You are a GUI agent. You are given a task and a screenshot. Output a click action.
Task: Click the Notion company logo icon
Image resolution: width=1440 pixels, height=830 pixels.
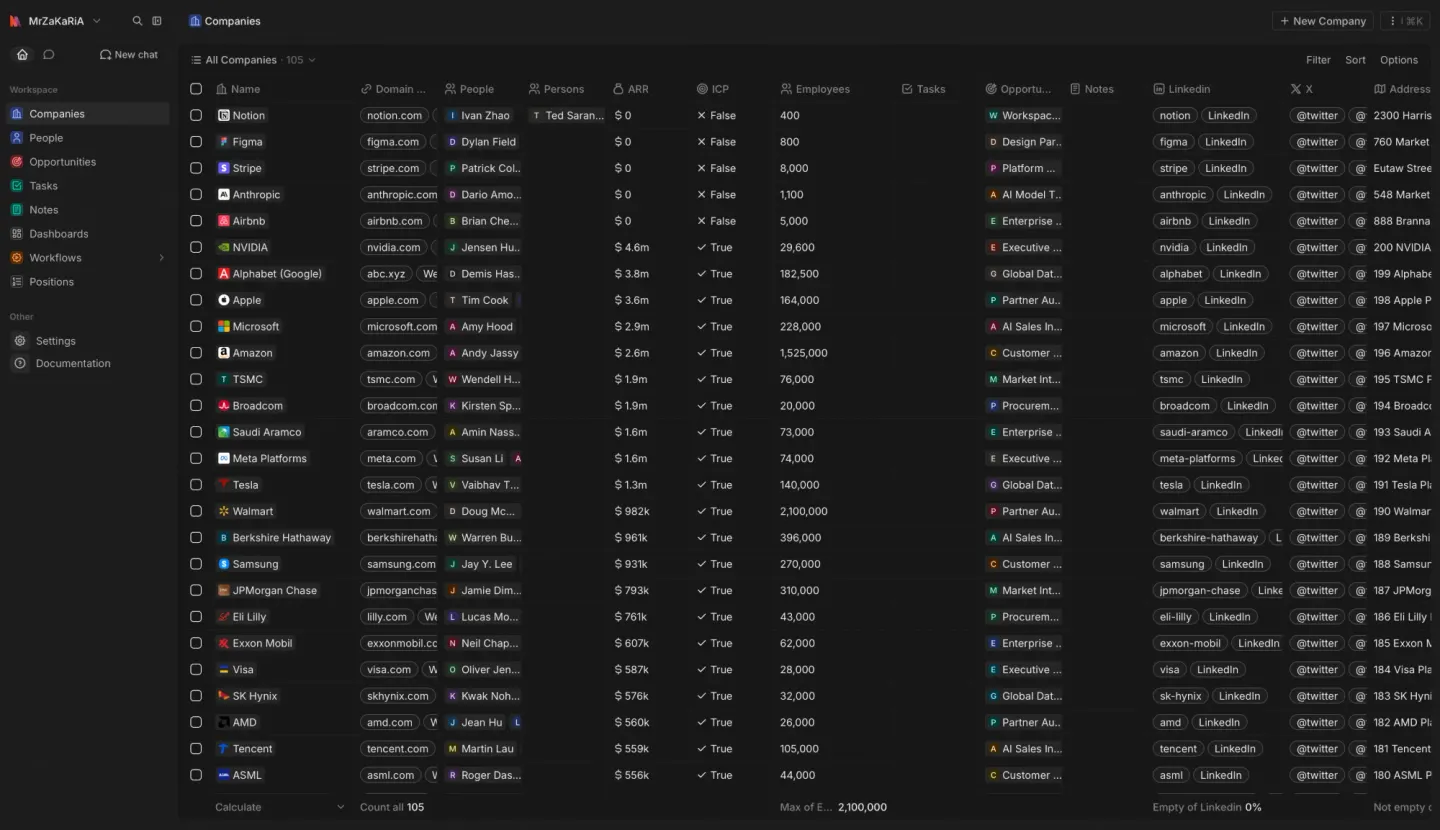coord(224,115)
